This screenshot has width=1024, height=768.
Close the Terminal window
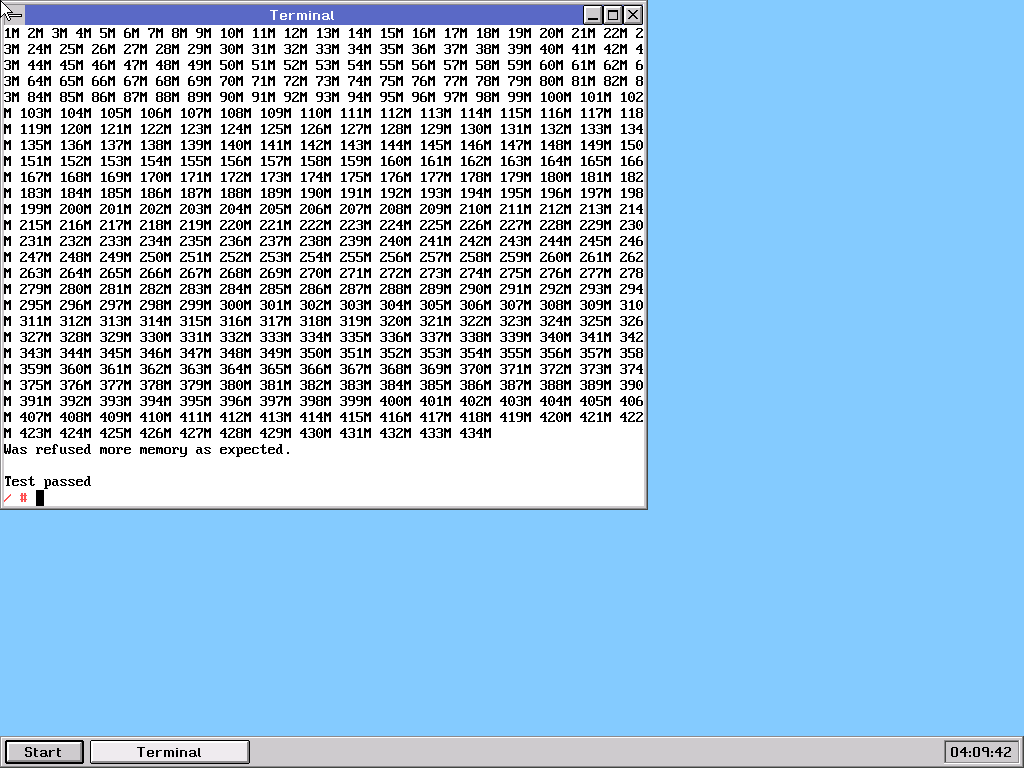pos(633,15)
